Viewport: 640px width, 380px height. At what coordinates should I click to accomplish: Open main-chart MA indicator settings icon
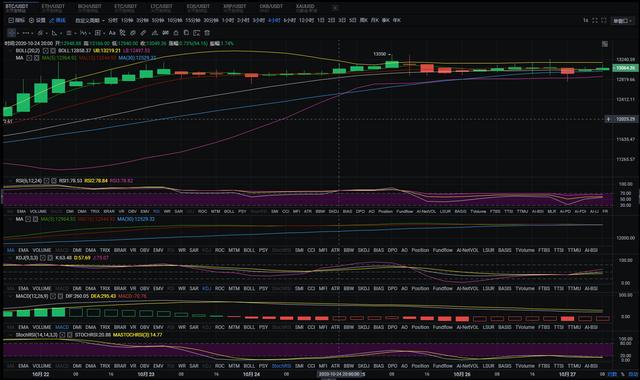coord(29,58)
